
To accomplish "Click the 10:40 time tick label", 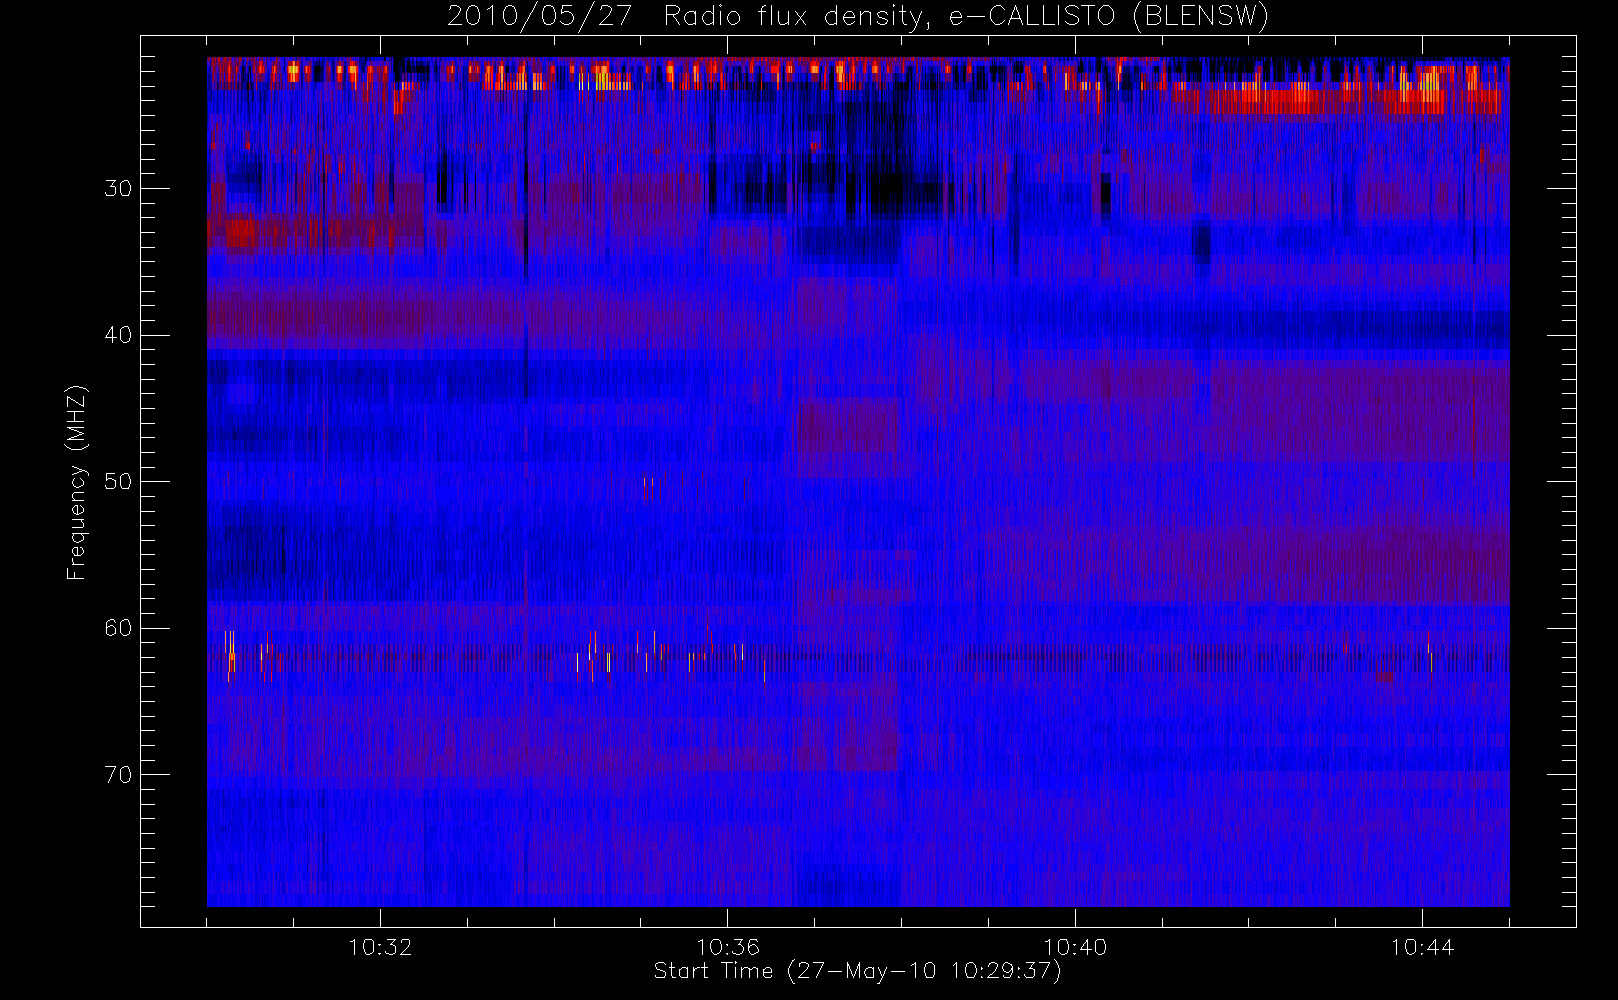I will [x=1075, y=946].
